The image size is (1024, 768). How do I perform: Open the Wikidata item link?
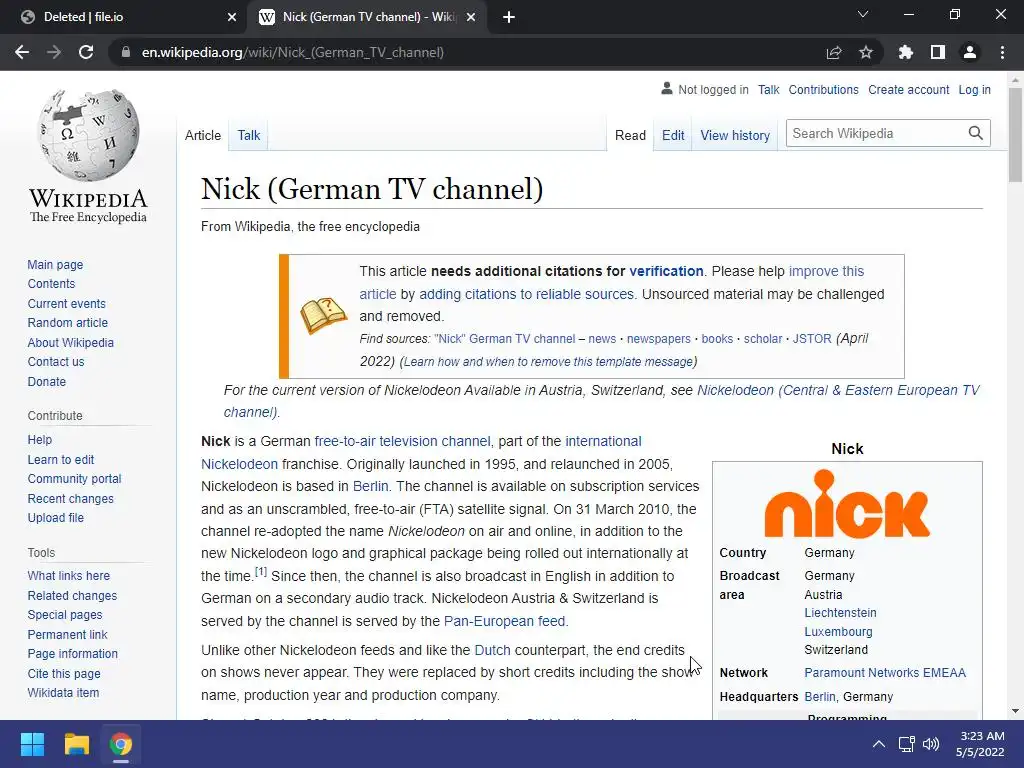pos(63,693)
